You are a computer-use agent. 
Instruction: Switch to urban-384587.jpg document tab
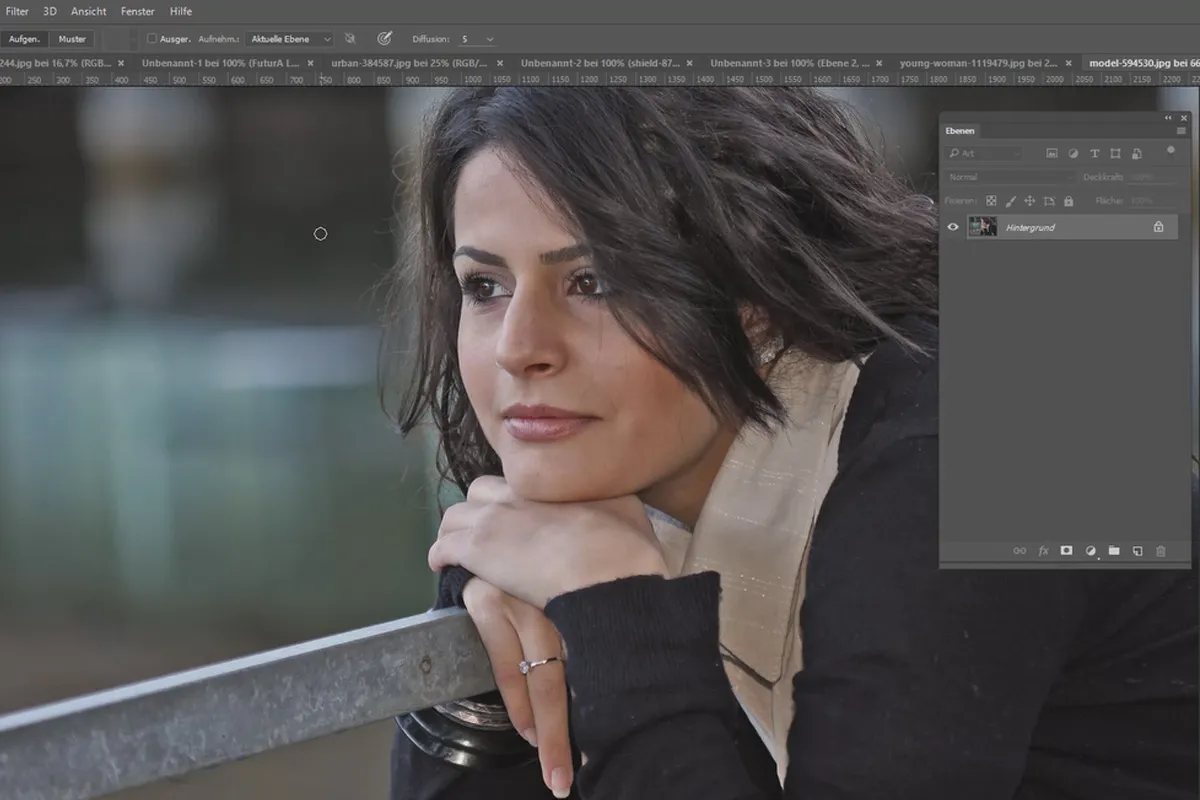(x=409, y=63)
